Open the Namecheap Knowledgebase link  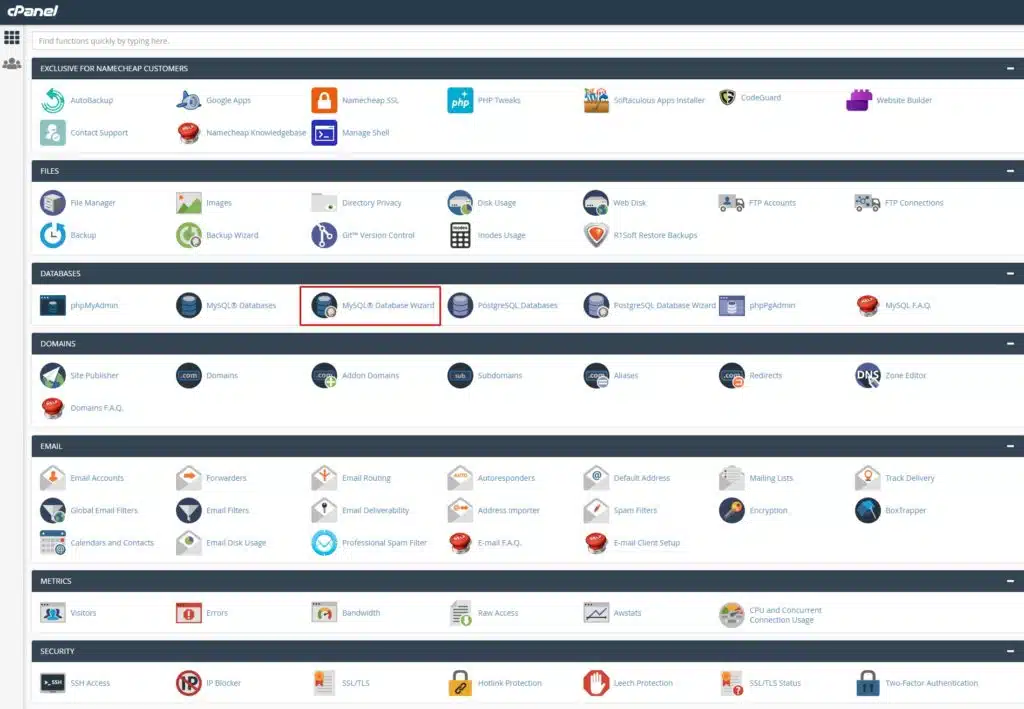coord(256,133)
